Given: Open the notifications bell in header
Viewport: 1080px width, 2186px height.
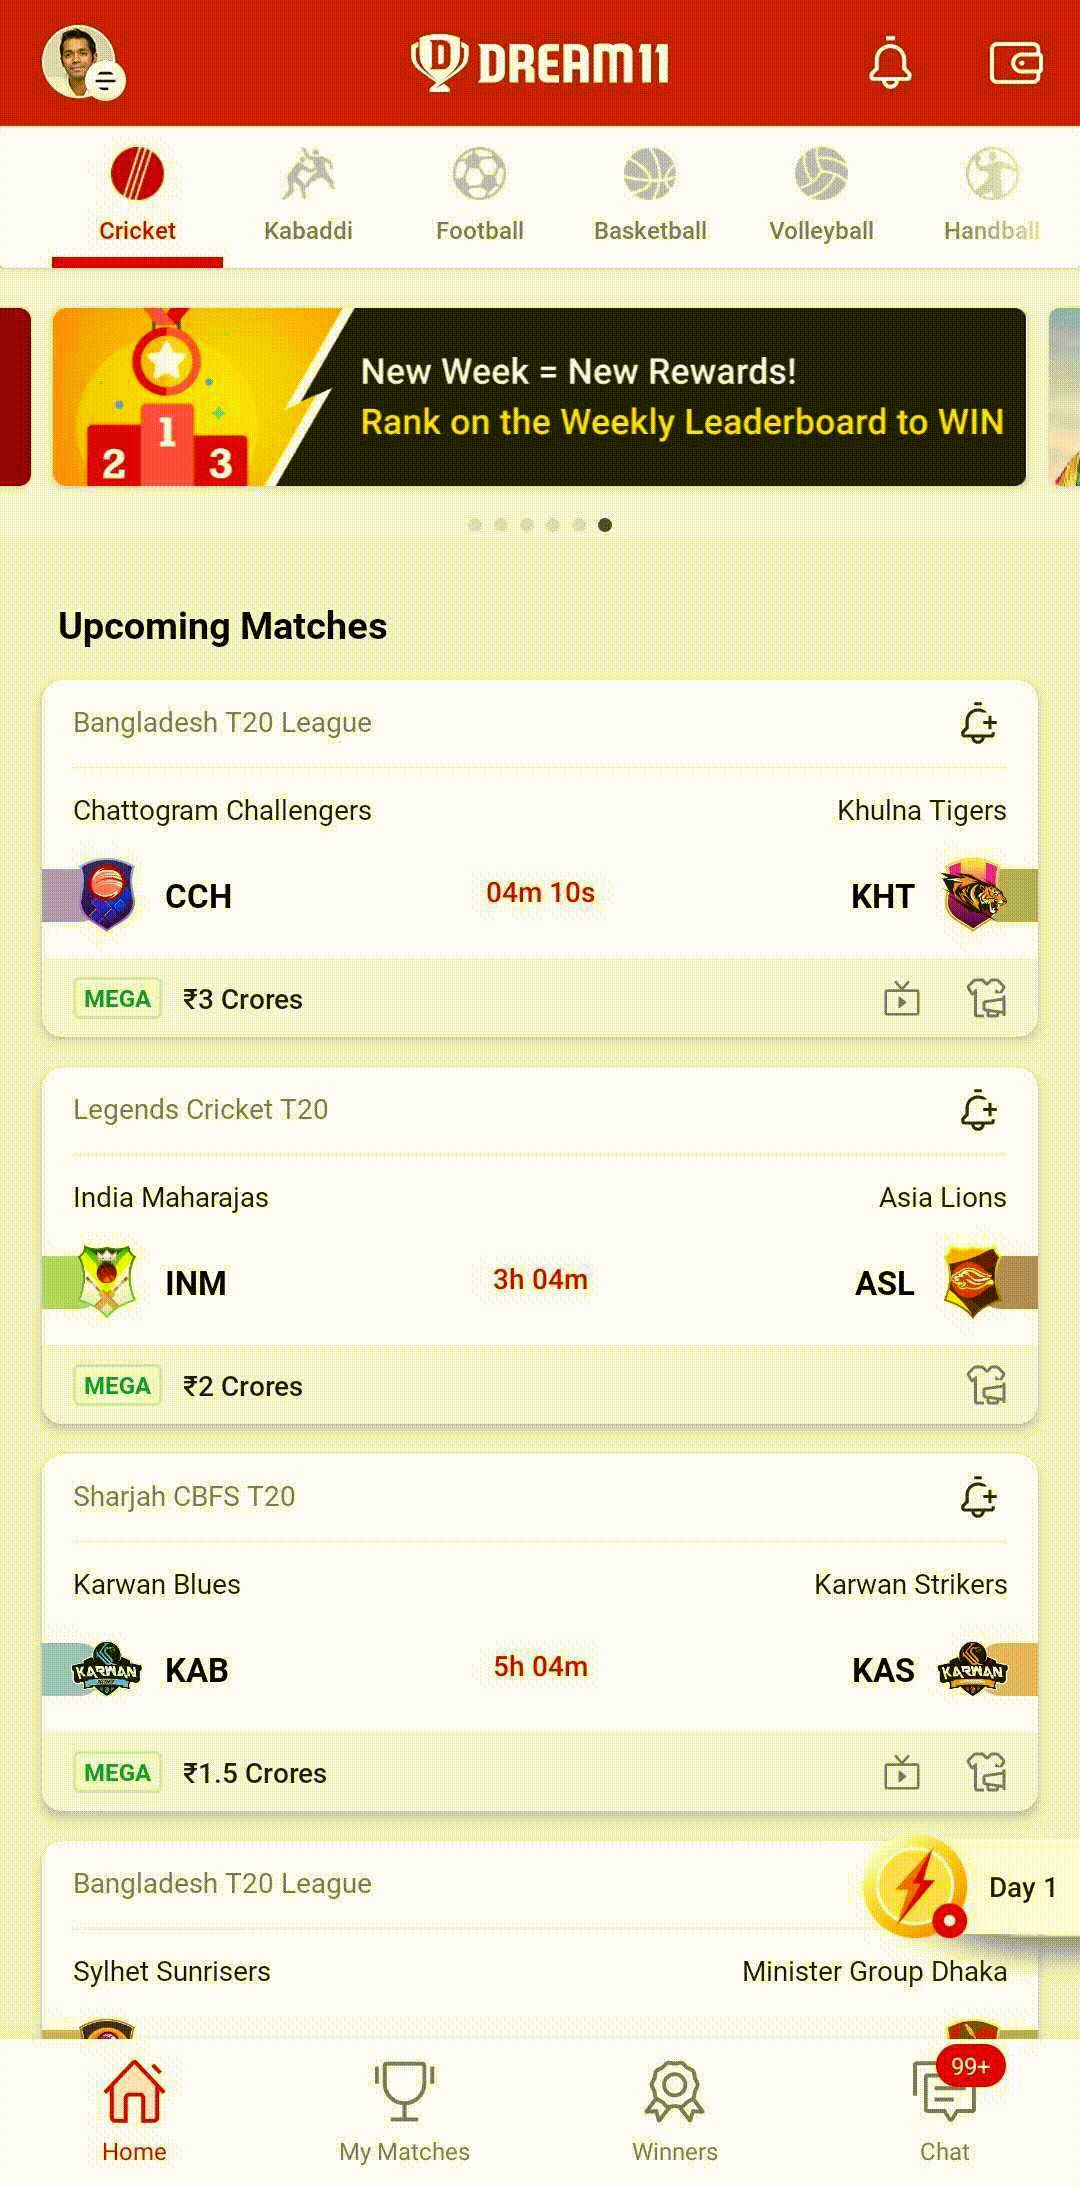Looking at the screenshot, I should point(890,64).
